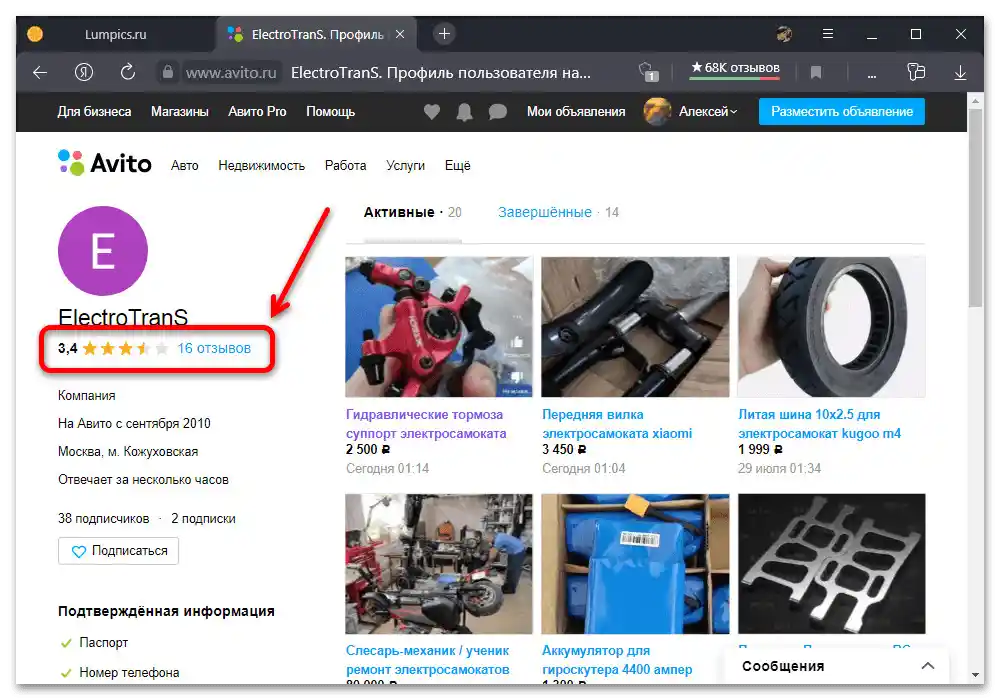Close the ElectroTranS tab
Viewport: 1000px width, 700px height.
pos(400,34)
